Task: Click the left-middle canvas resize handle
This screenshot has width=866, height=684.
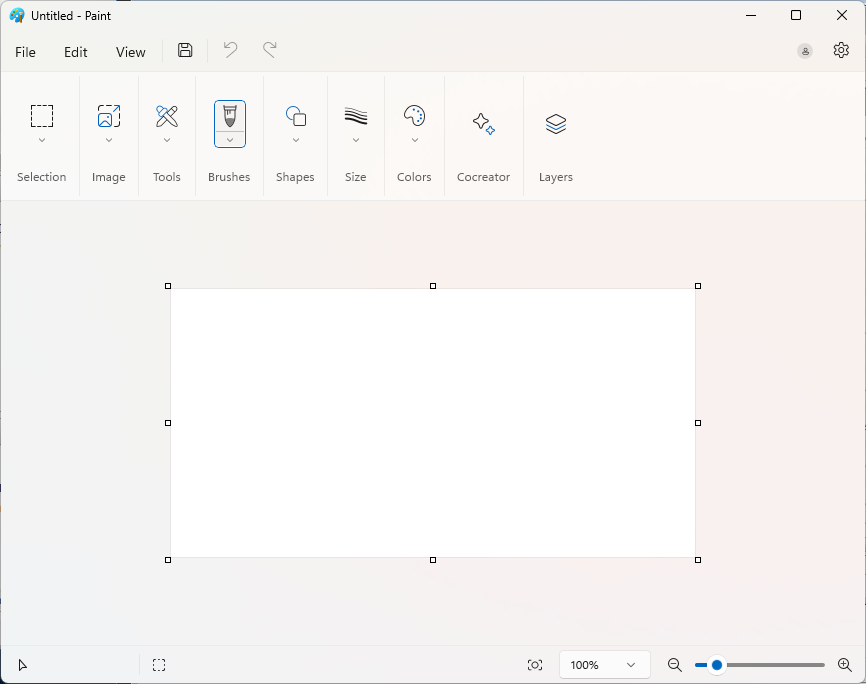Action: point(168,423)
